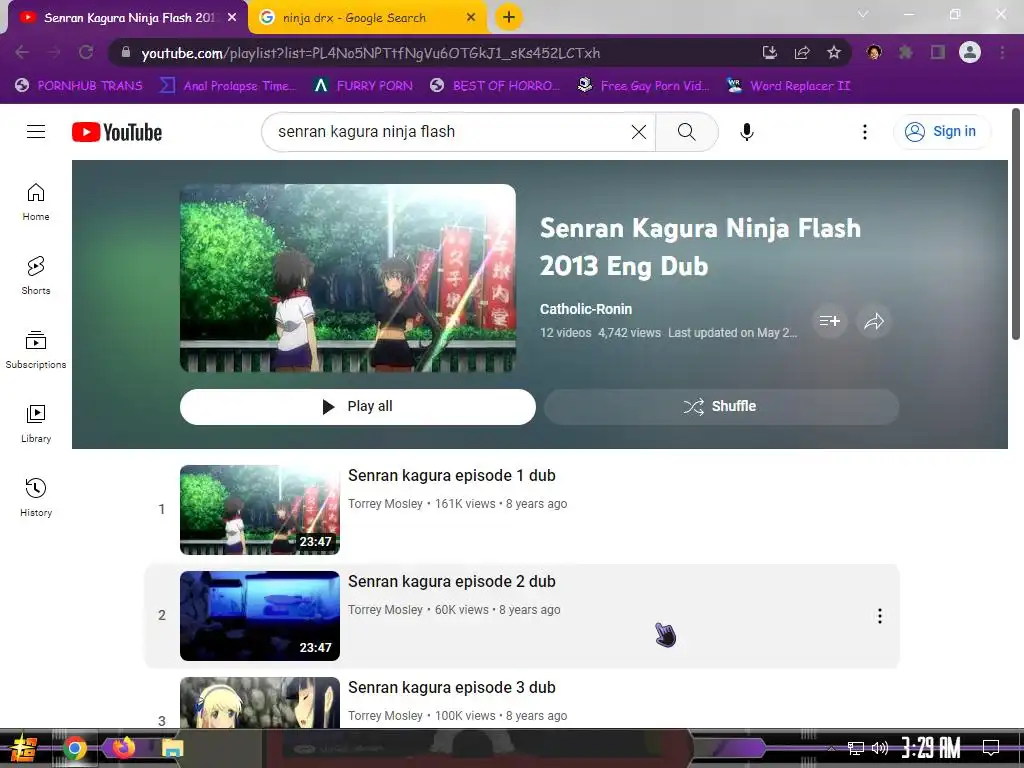
Task: Open Senran kagura episode 1 dub title
Action: pyautogui.click(x=451, y=475)
